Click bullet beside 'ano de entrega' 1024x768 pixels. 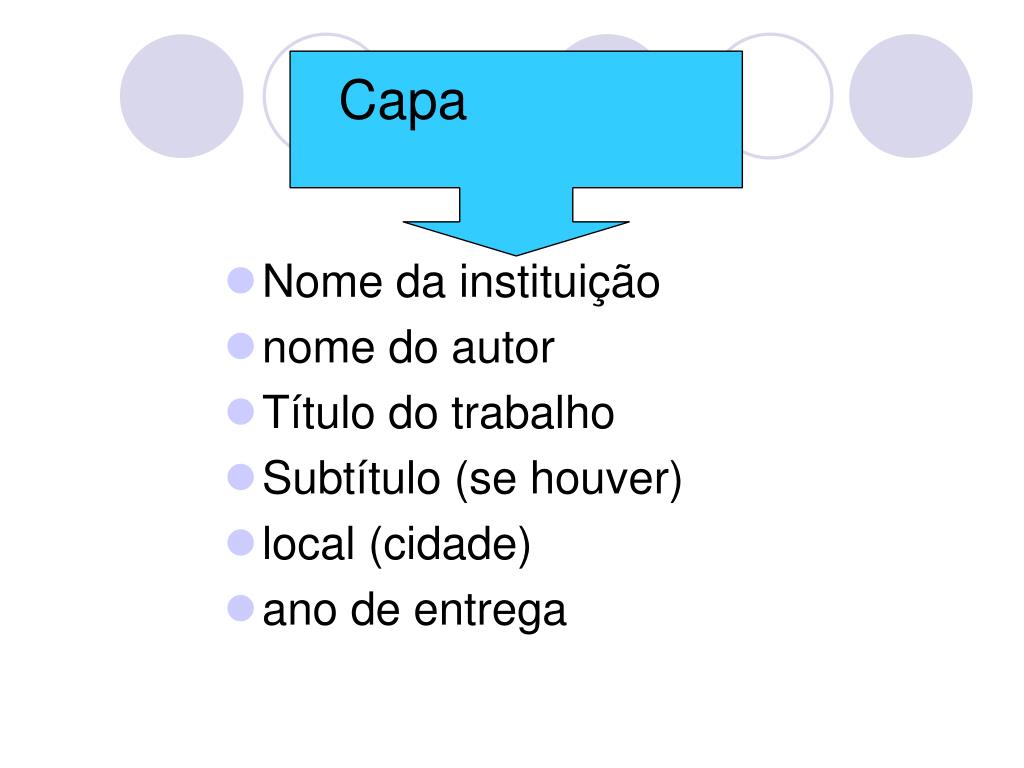[240, 608]
